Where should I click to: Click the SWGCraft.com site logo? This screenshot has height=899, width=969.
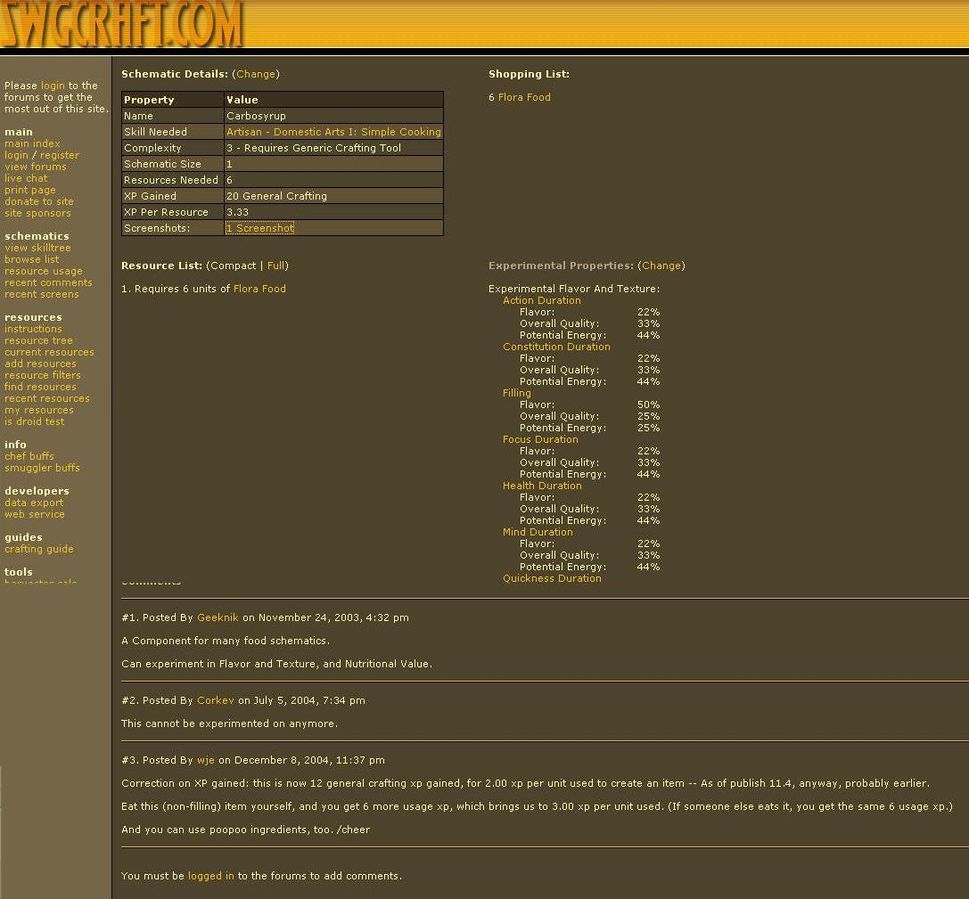(x=122, y=24)
